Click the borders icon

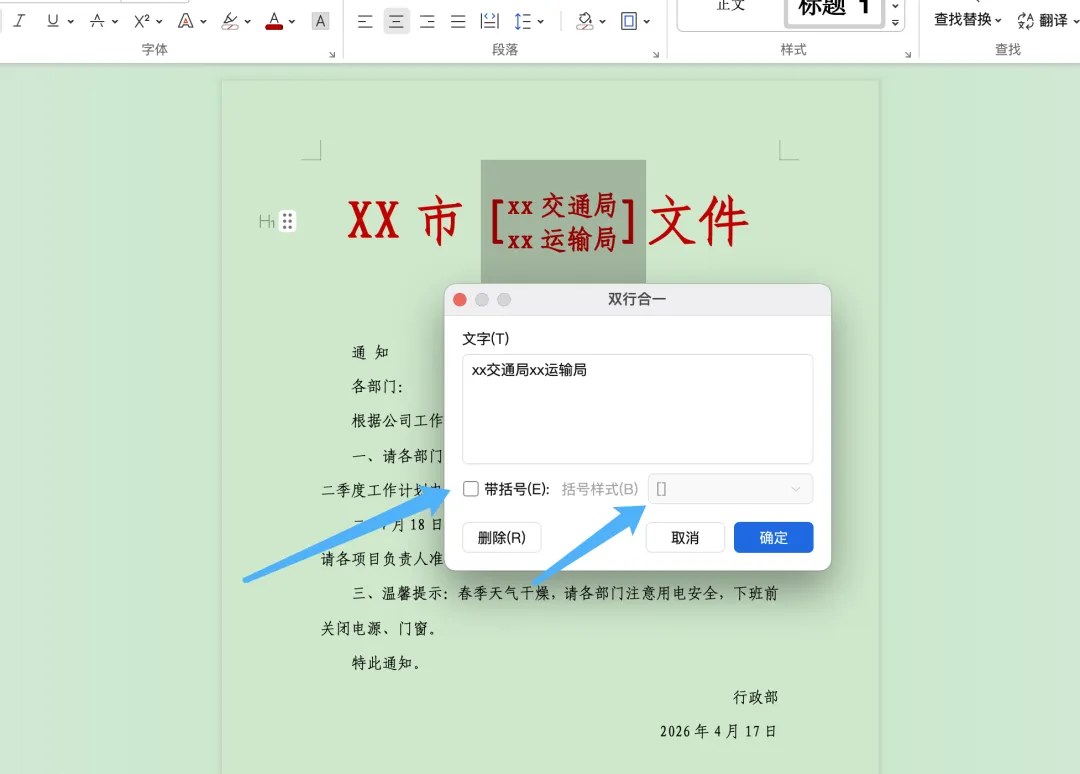(x=629, y=21)
